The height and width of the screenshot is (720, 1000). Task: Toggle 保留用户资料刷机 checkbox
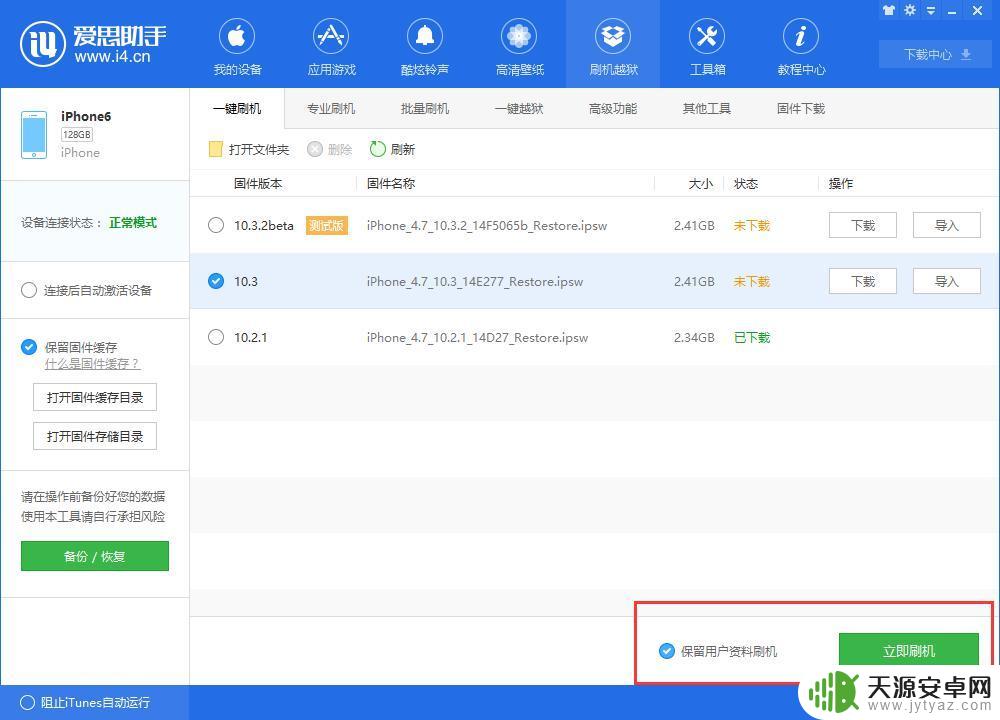666,651
